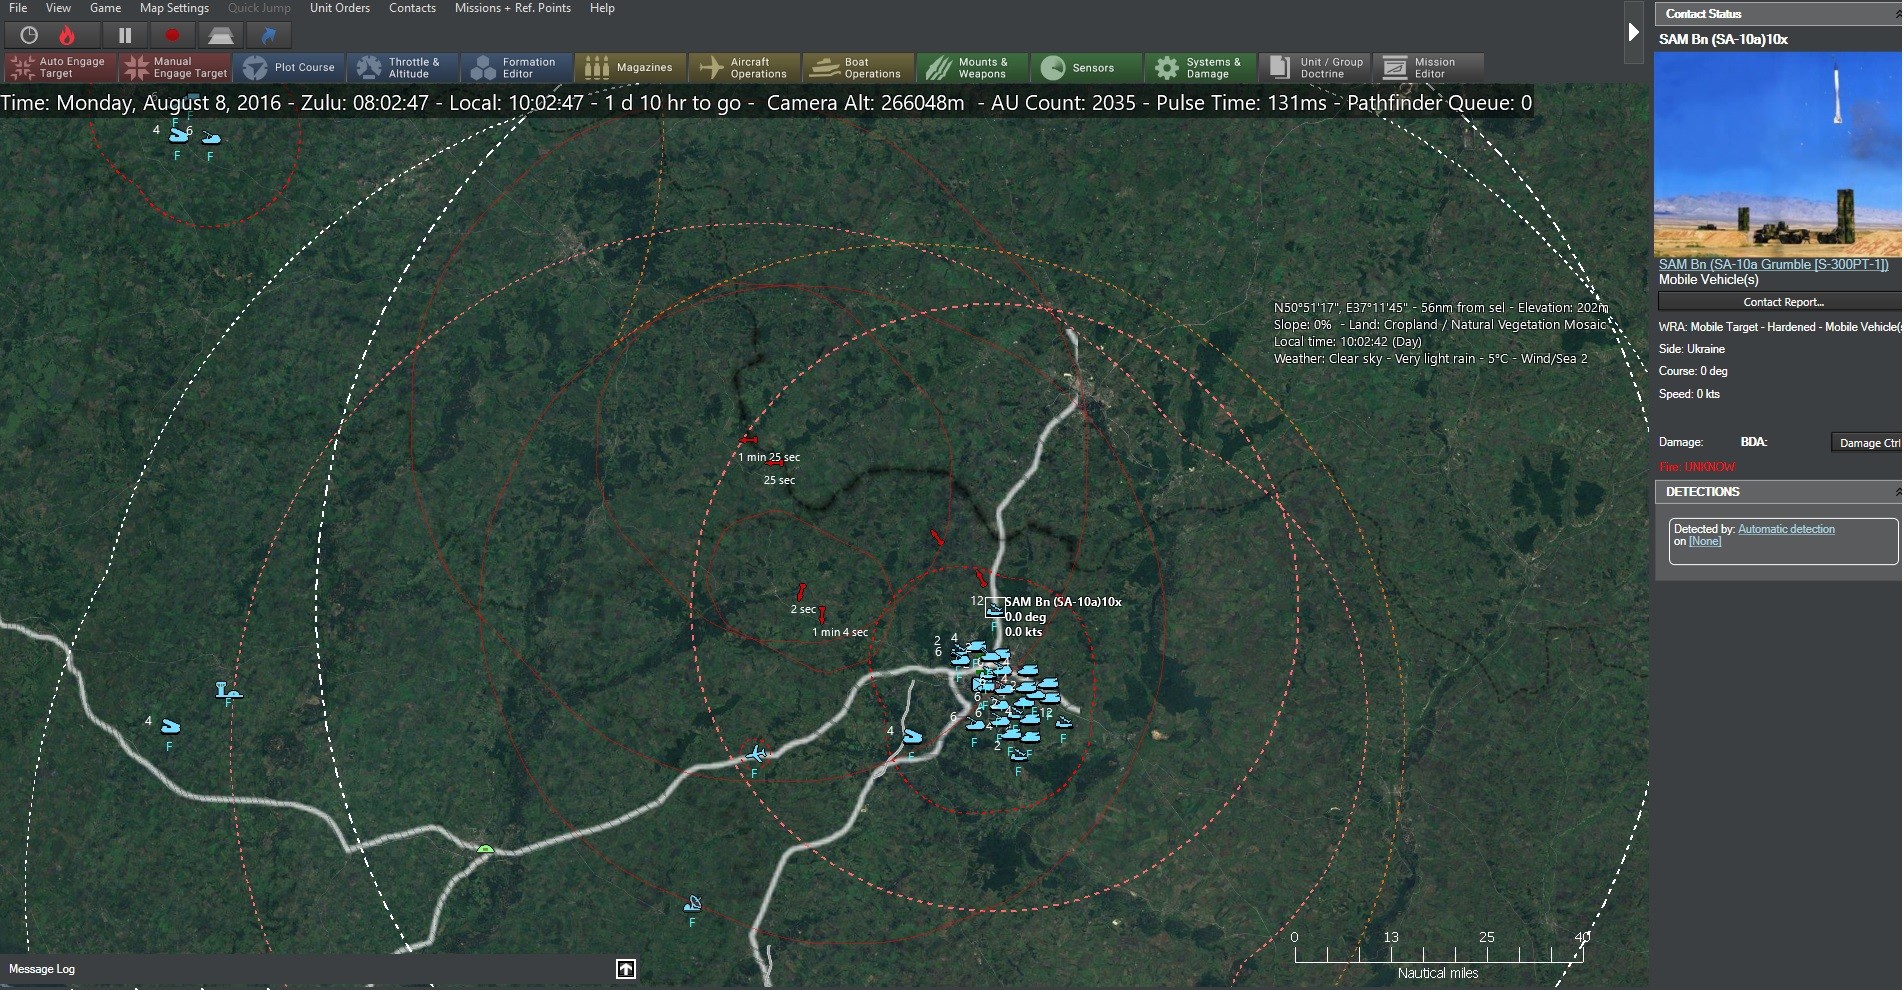Open Unit / Group Doctrine

click(1314, 67)
